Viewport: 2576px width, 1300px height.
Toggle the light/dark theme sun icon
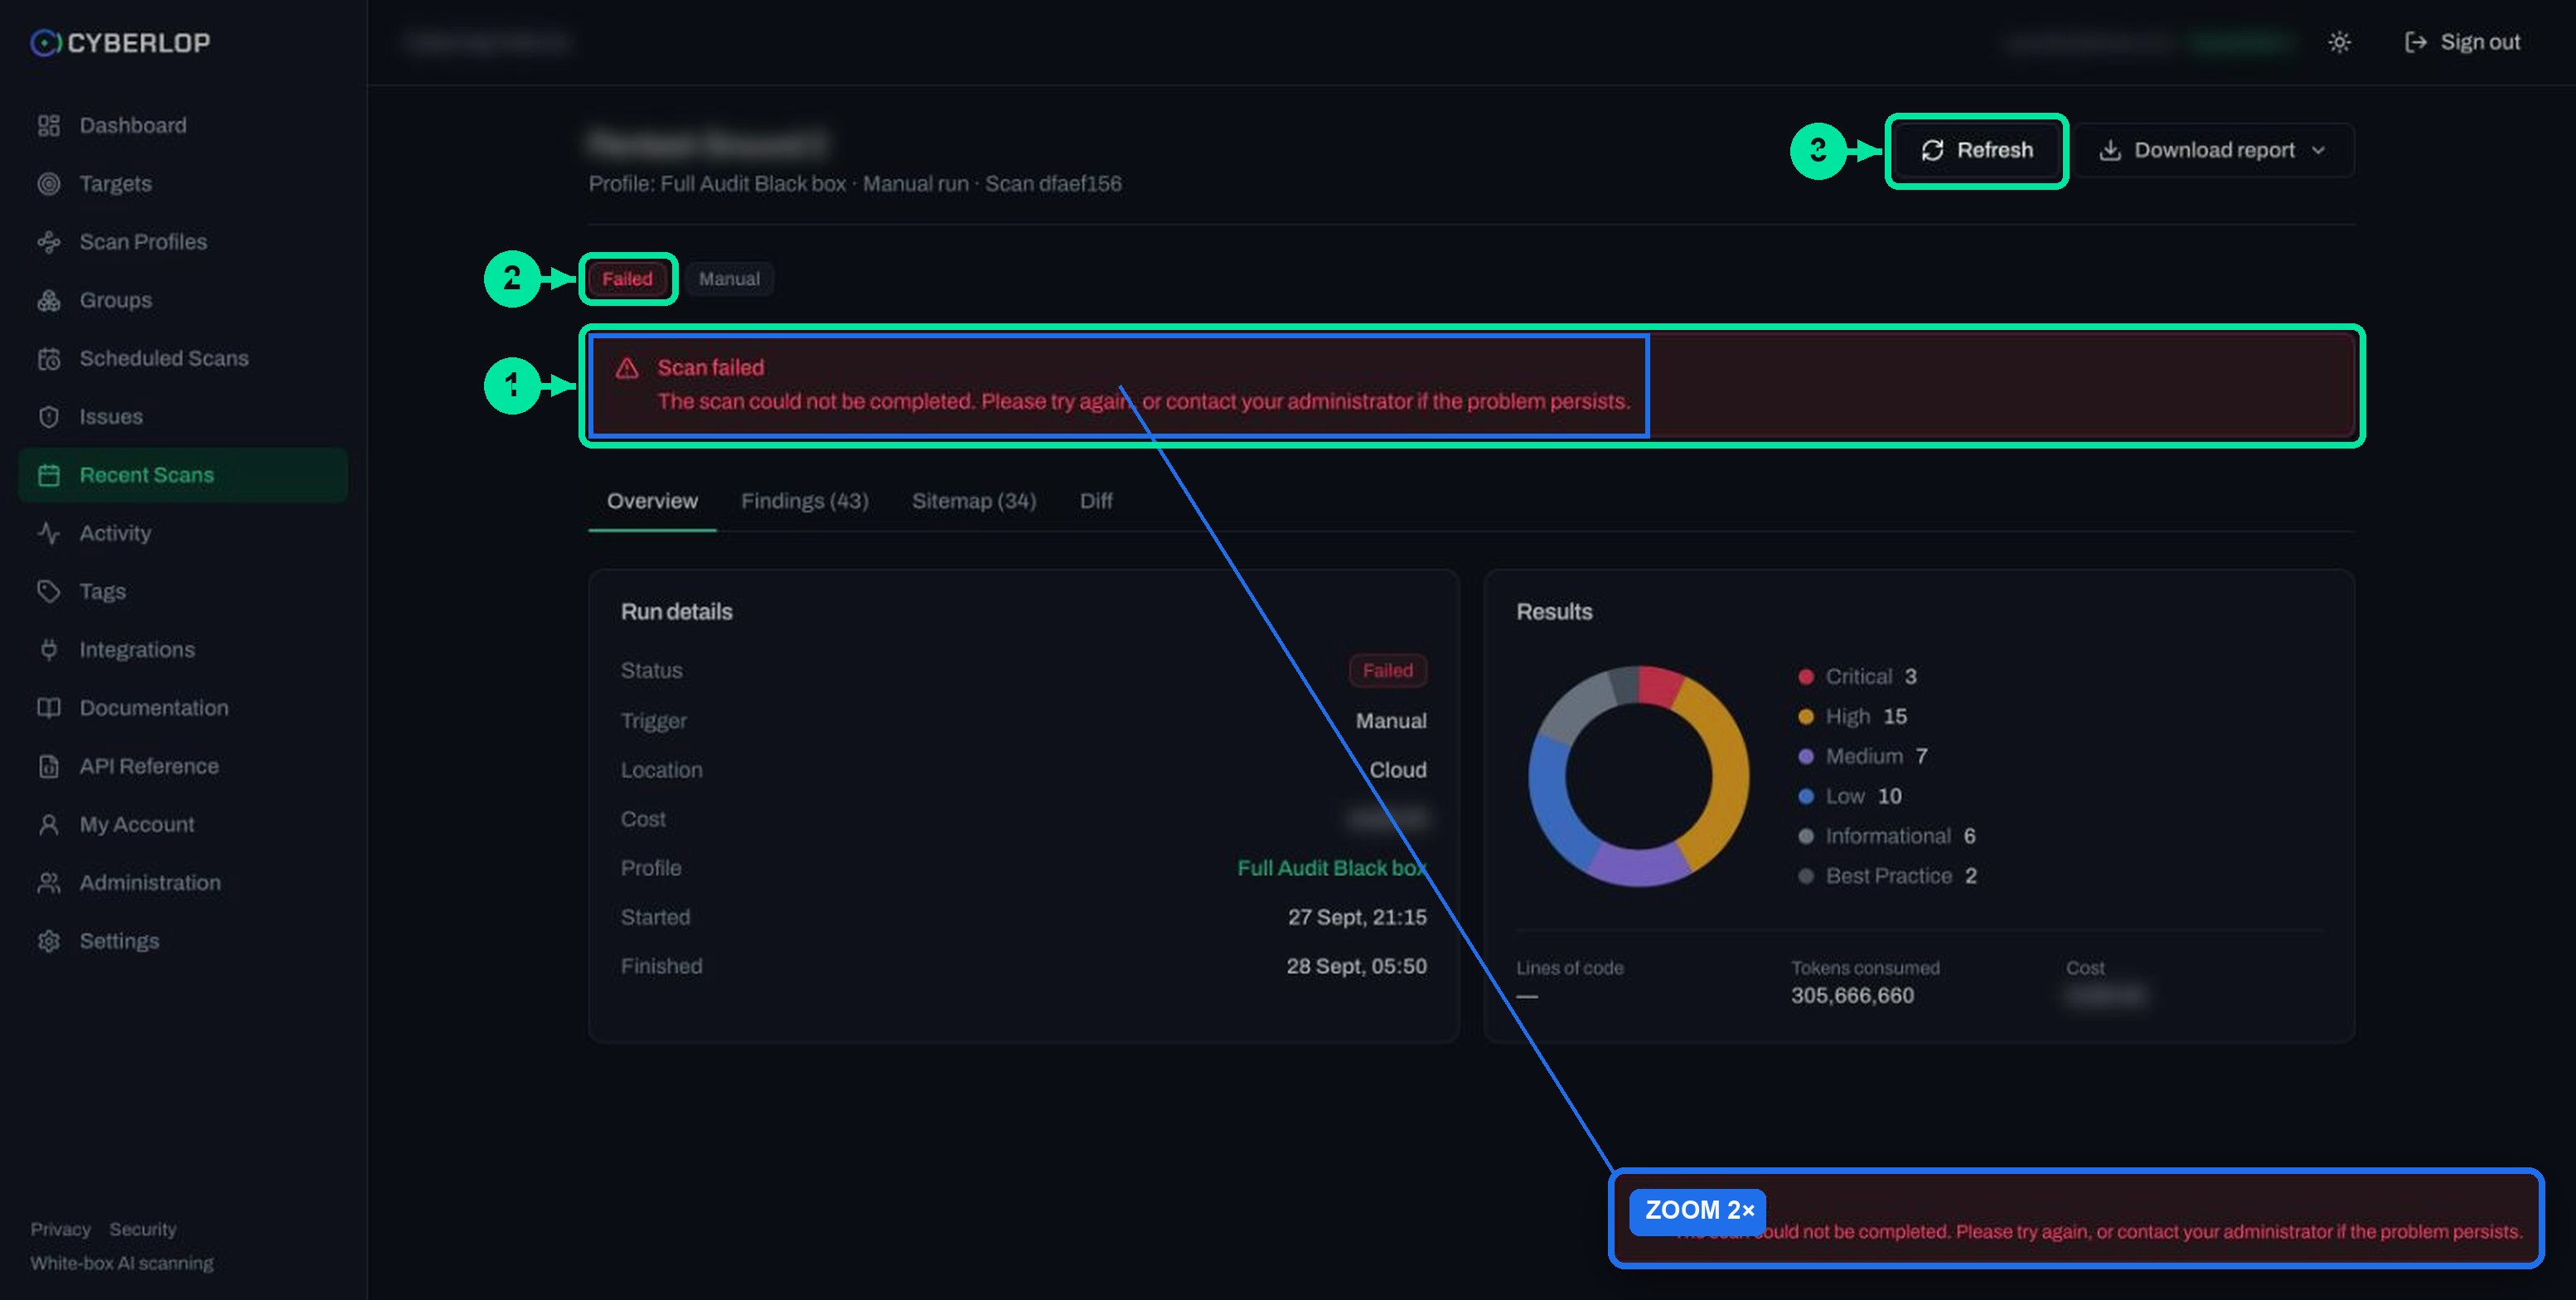tap(2339, 42)
